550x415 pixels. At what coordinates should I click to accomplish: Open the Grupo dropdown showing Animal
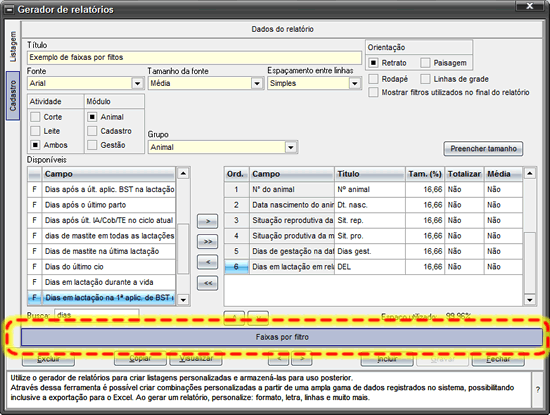(290, 147)
